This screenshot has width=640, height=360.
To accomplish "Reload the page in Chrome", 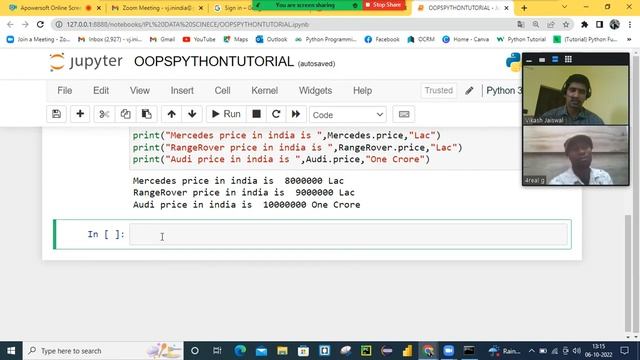I will click(40, 24).
